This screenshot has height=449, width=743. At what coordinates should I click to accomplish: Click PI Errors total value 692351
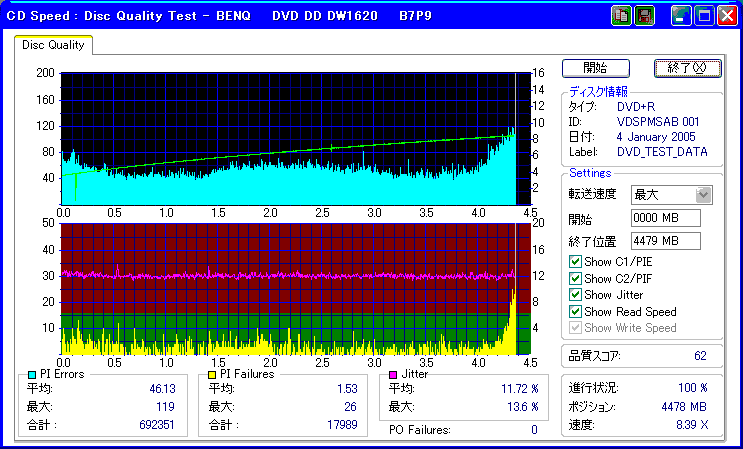click(x=156, y=425)
